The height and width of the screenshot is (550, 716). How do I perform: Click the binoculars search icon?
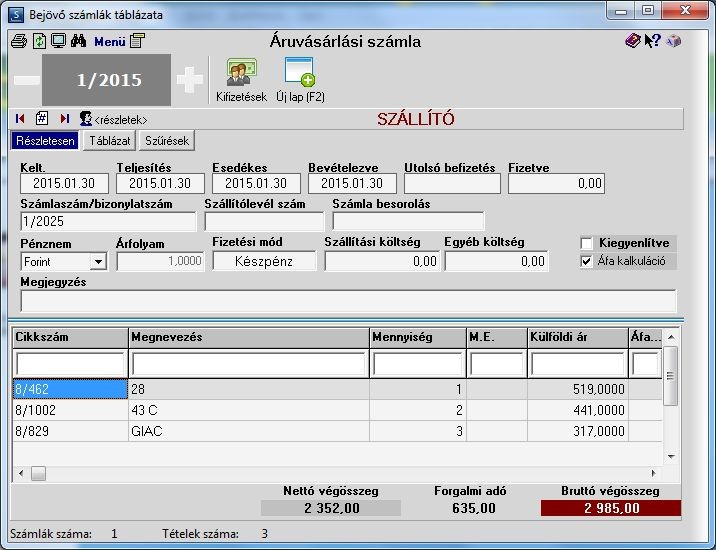tap(79, 41)
